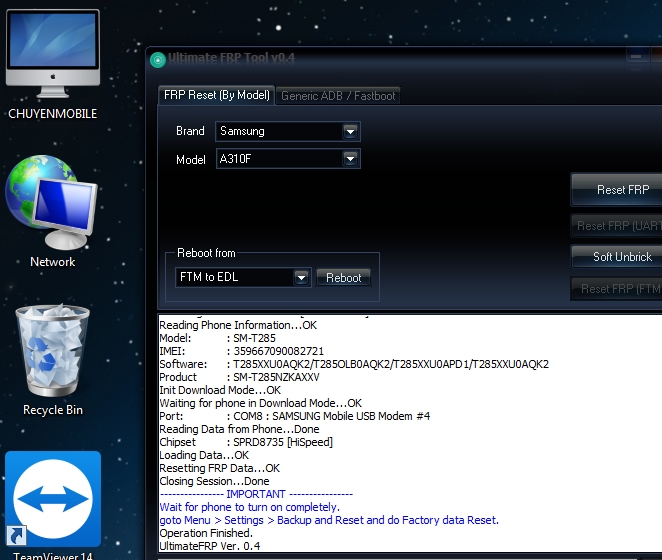Image resolution: width=662 pixels, height=560 pixels.
Task: Click log line Reading Phone Information...OK
Action: coord(238,325)
